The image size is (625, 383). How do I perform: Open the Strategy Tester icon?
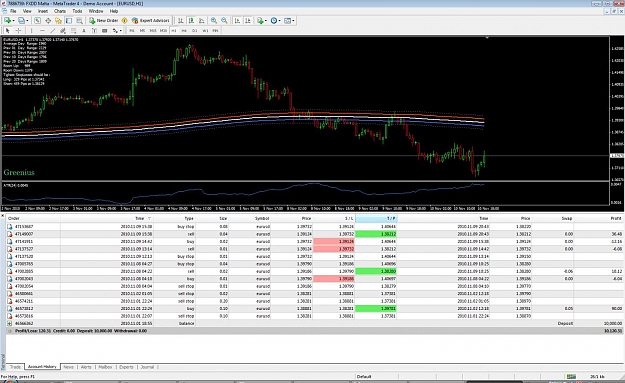79,20
